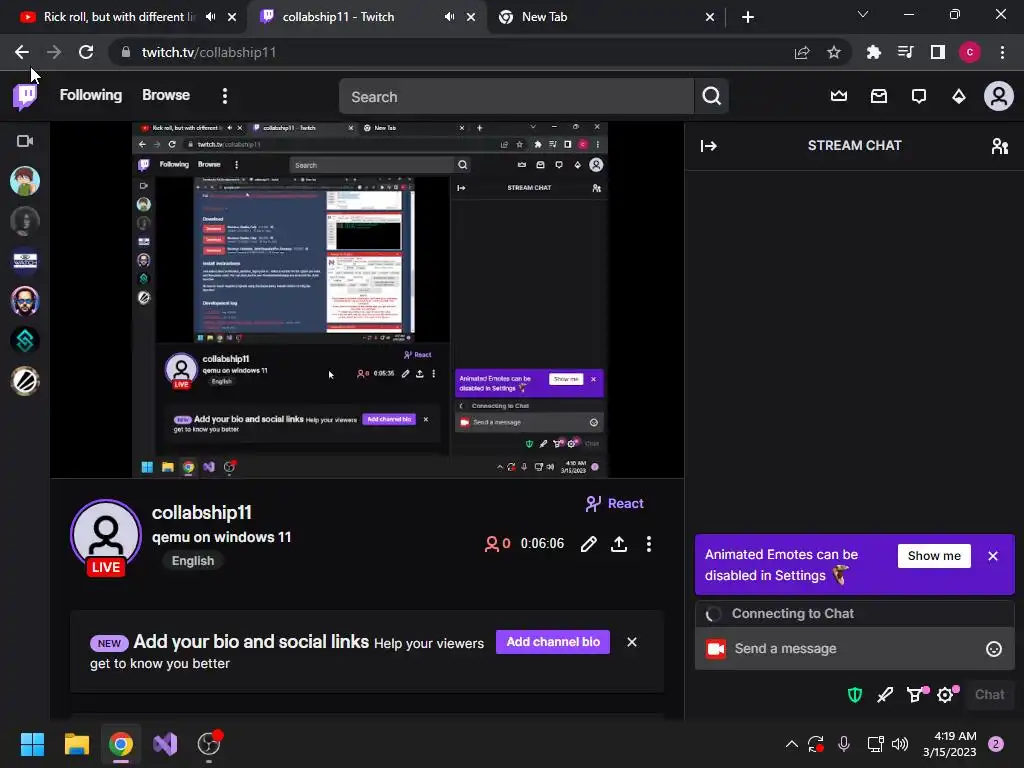Click the collabship11 LIVE profile avatar

(x=106, y=537)
